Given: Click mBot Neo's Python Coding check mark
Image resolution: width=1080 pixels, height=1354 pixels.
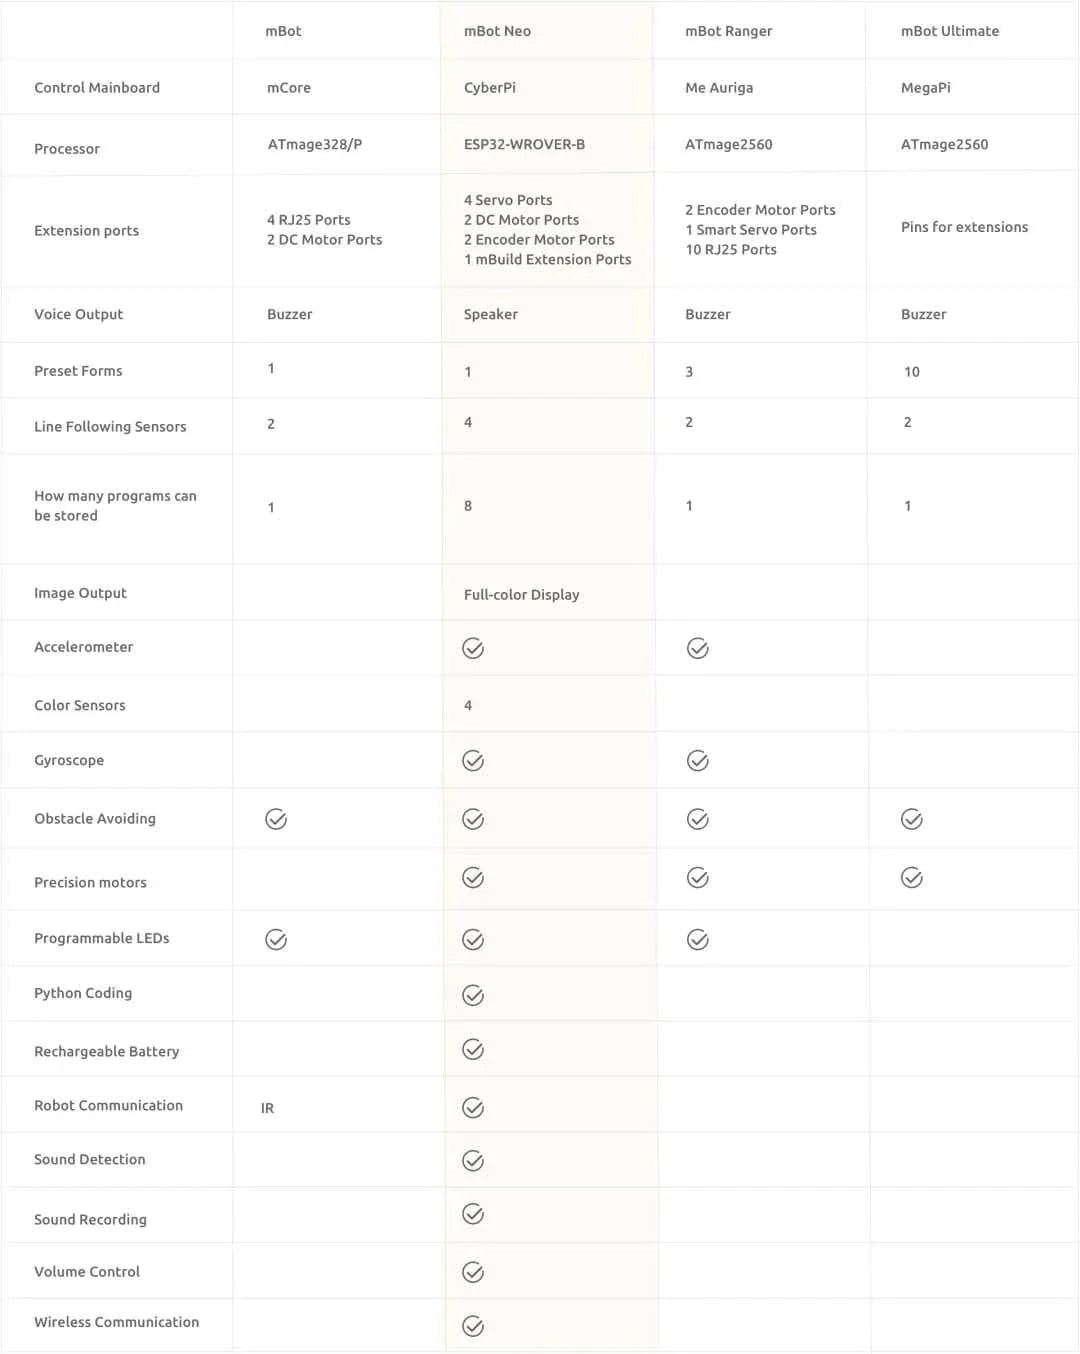Looking at the screenshot, I should point(473,995).
